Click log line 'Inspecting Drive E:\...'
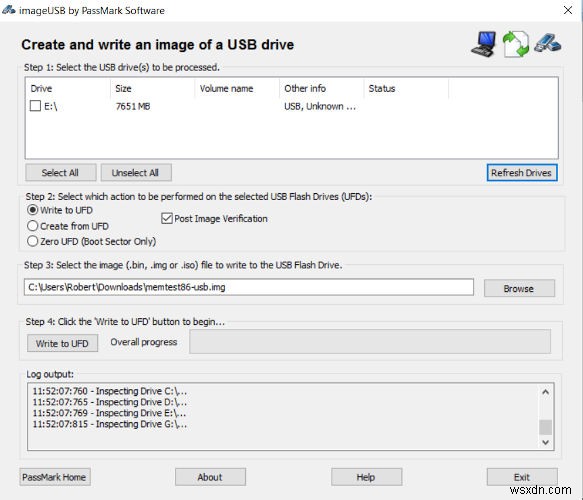583x500 pixels. [109, 413]
